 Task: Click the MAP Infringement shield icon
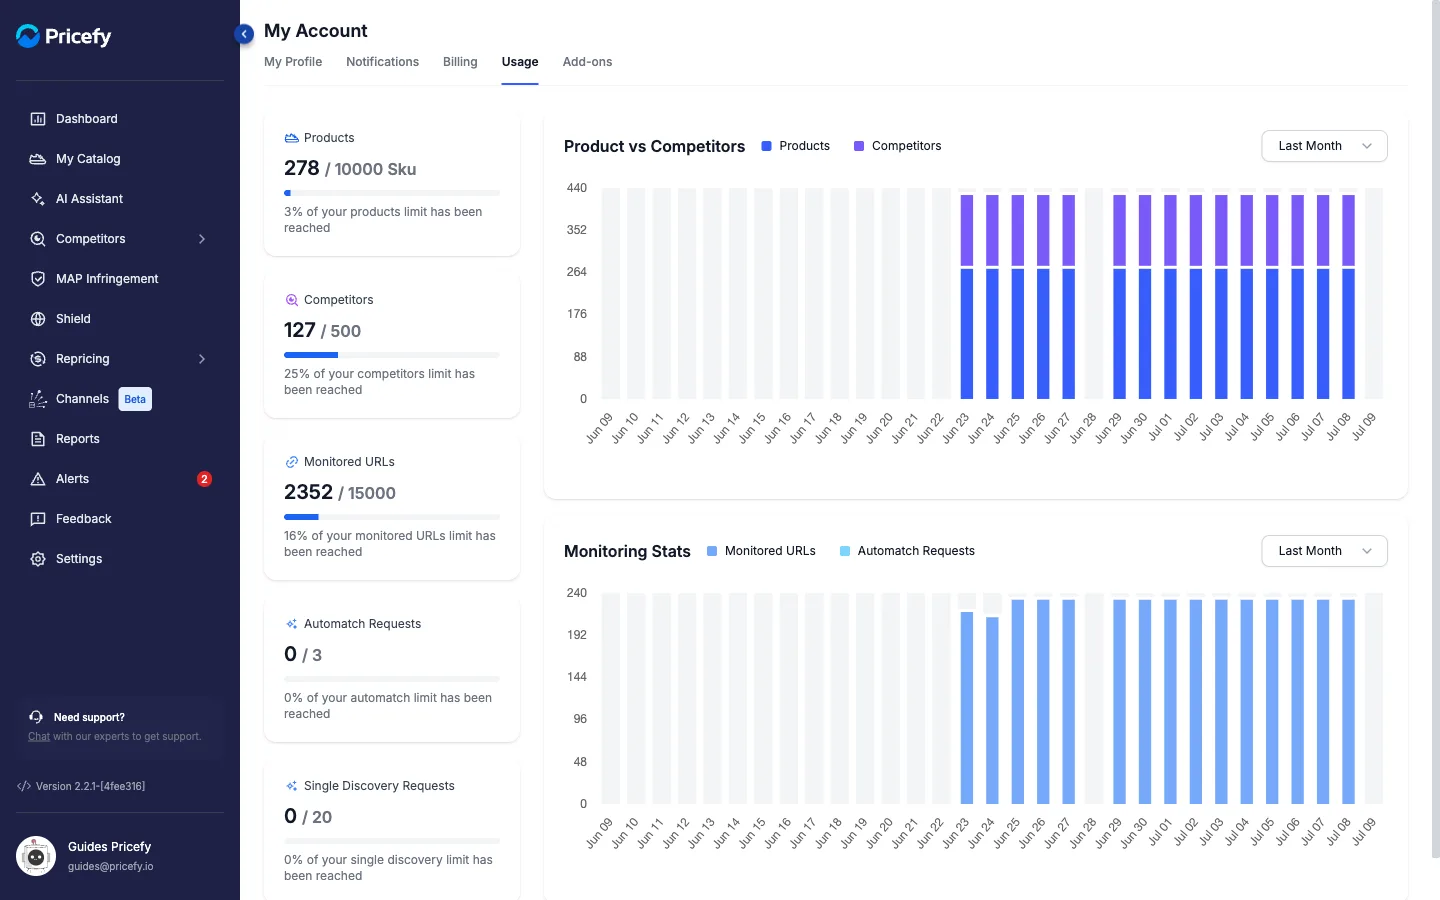tap(38, 279)
